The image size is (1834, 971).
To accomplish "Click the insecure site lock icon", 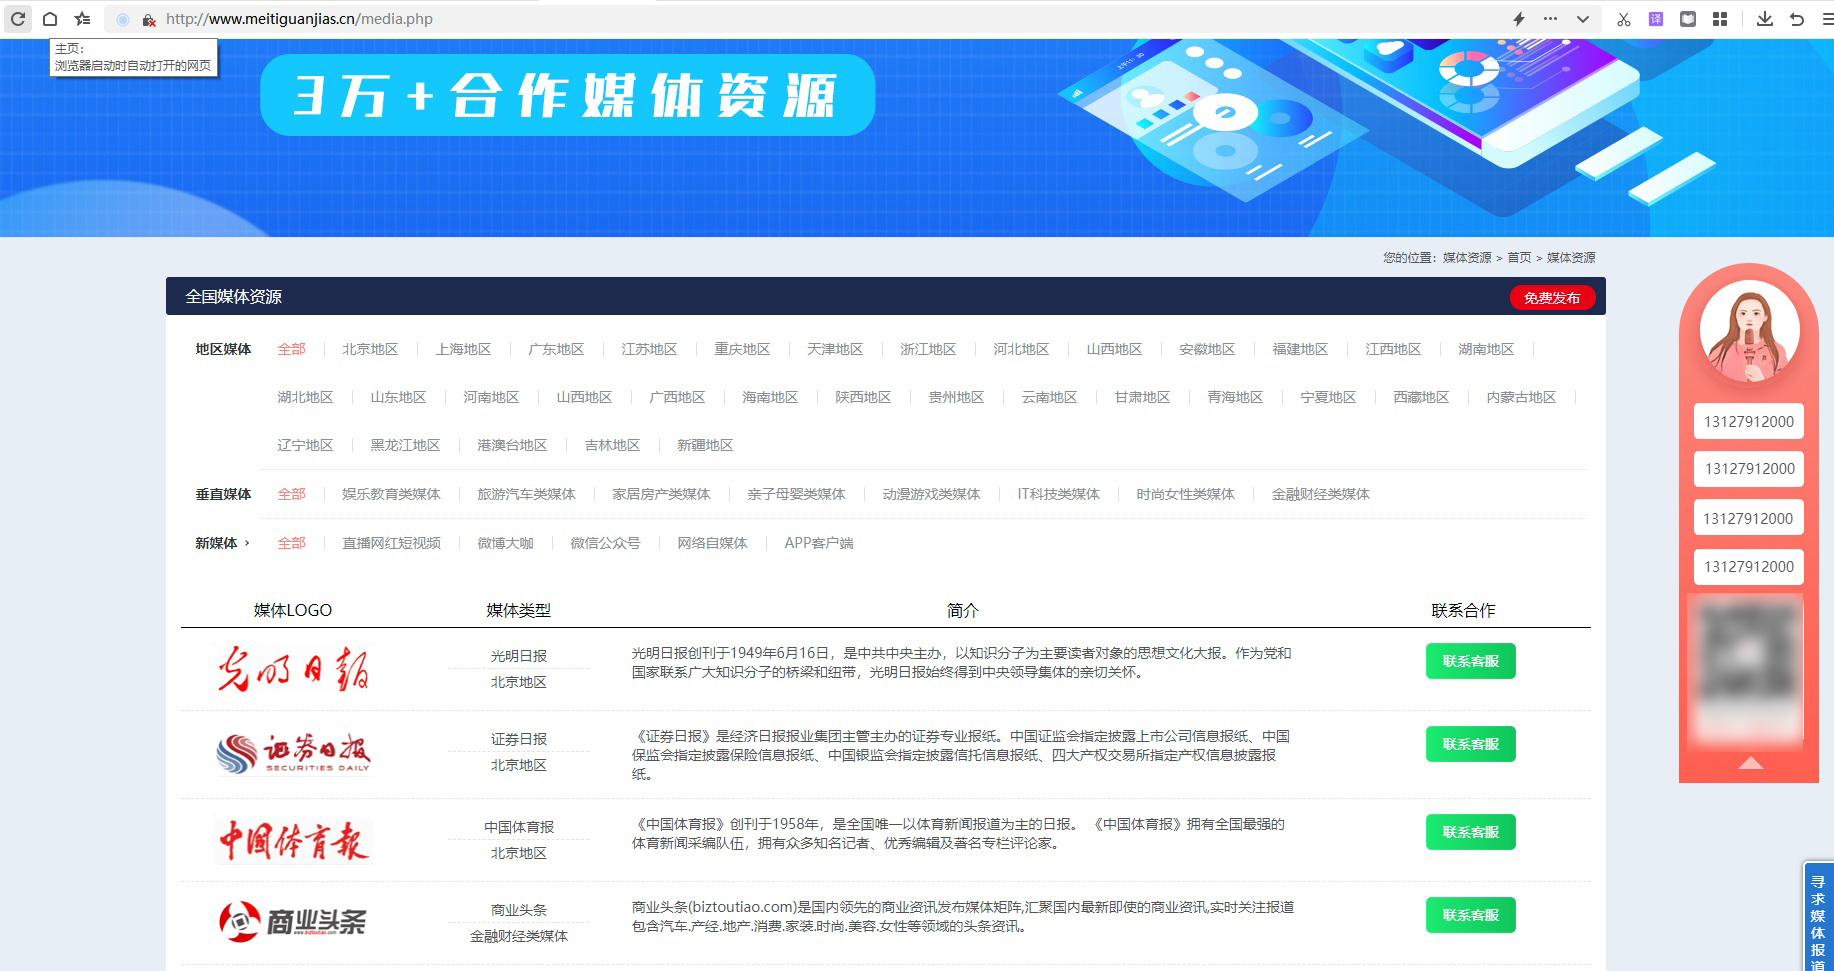I will (148, 20).
